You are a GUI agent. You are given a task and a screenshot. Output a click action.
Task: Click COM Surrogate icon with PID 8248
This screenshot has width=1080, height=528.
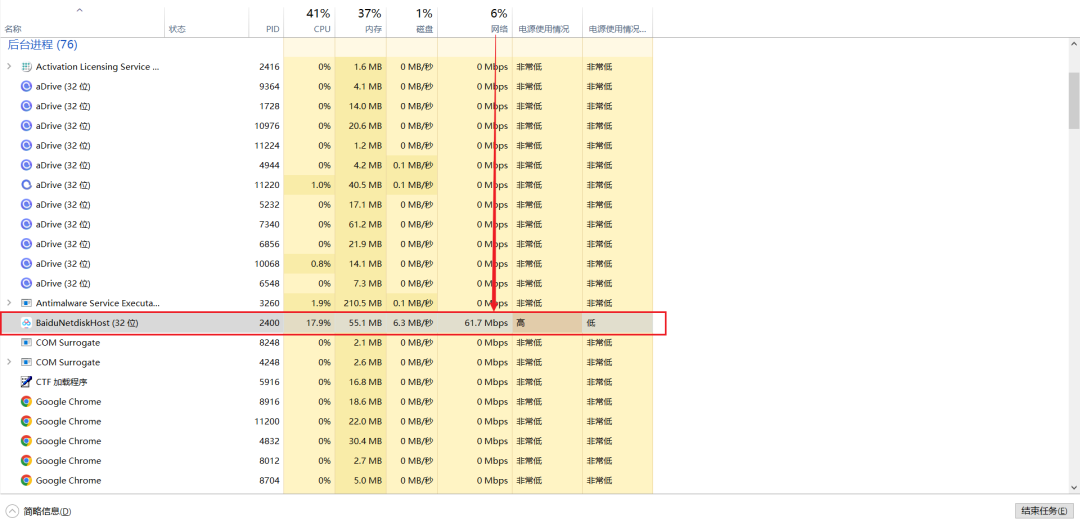27,343
